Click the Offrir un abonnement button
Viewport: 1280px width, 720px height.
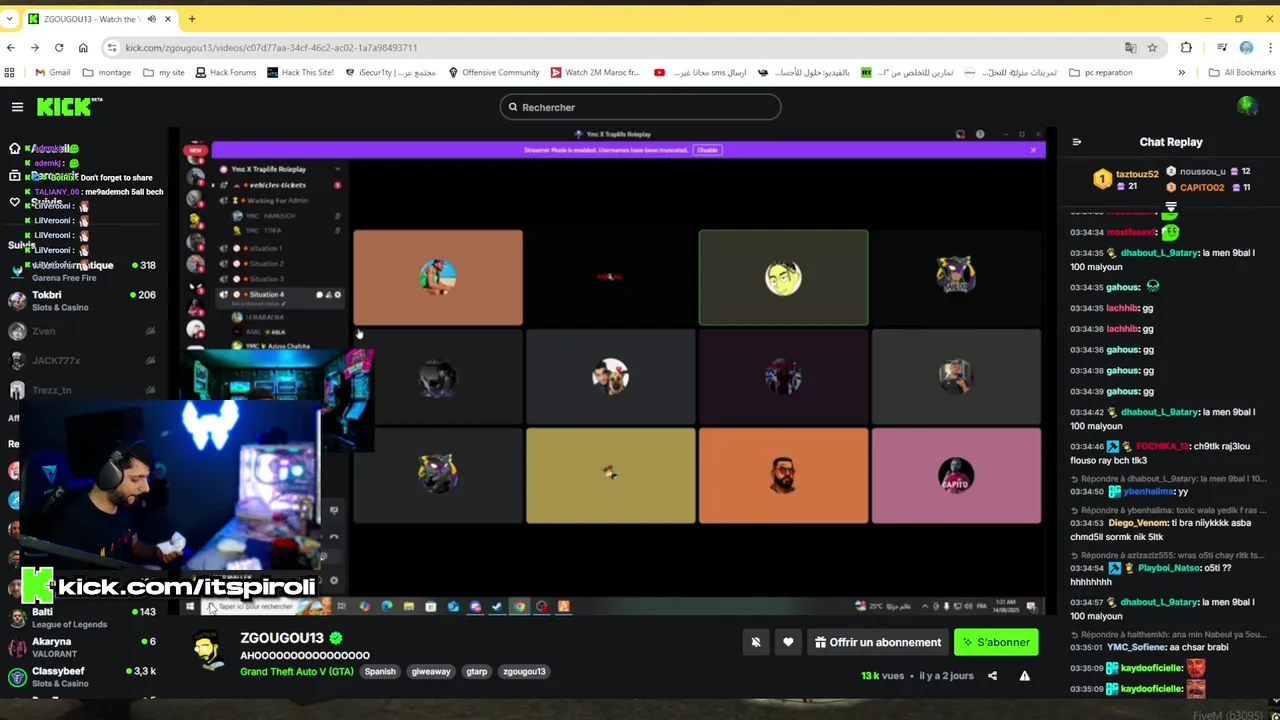(878, 642)
